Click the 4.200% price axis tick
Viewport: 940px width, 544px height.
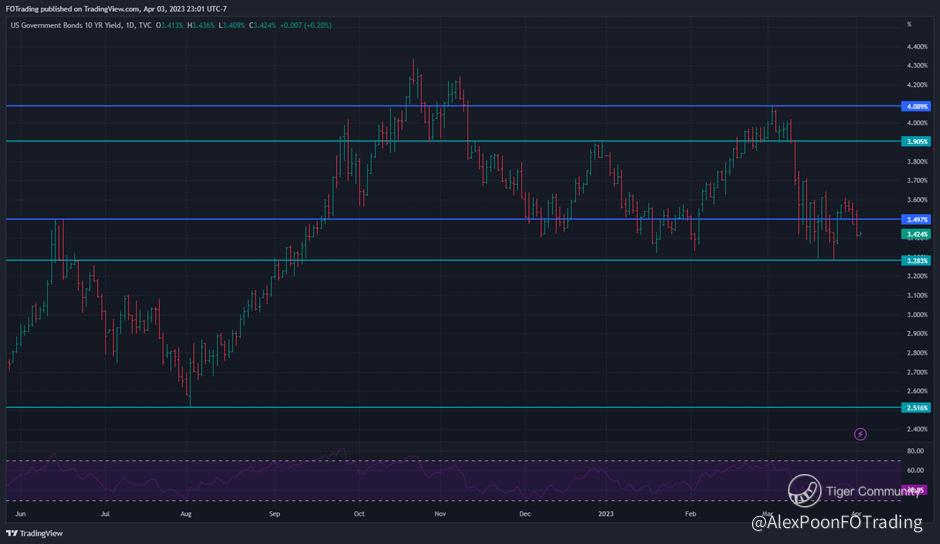(917, 85)
